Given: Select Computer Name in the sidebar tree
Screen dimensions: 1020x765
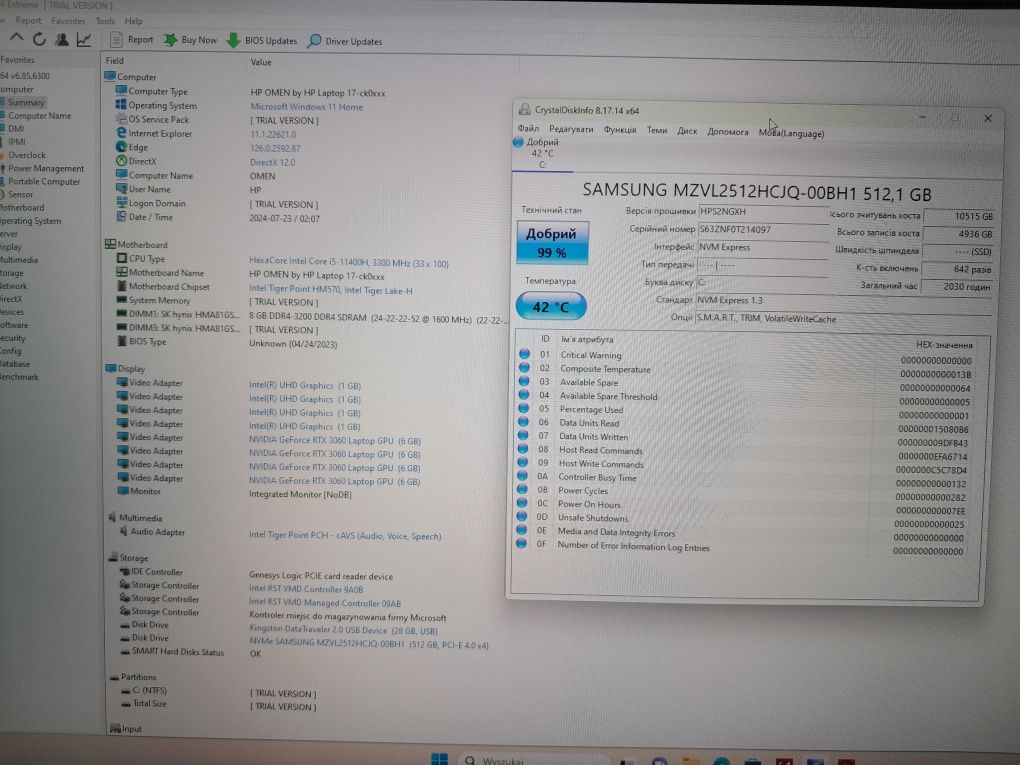Looking at the screenshot, I should pyautogui.click(x=40, y=115).
